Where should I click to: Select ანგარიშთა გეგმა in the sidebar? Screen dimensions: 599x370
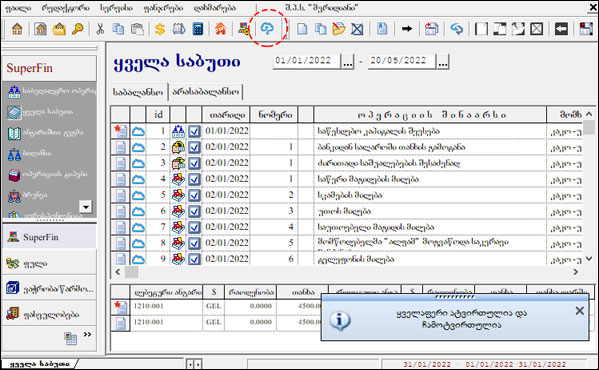coord(45,133)
